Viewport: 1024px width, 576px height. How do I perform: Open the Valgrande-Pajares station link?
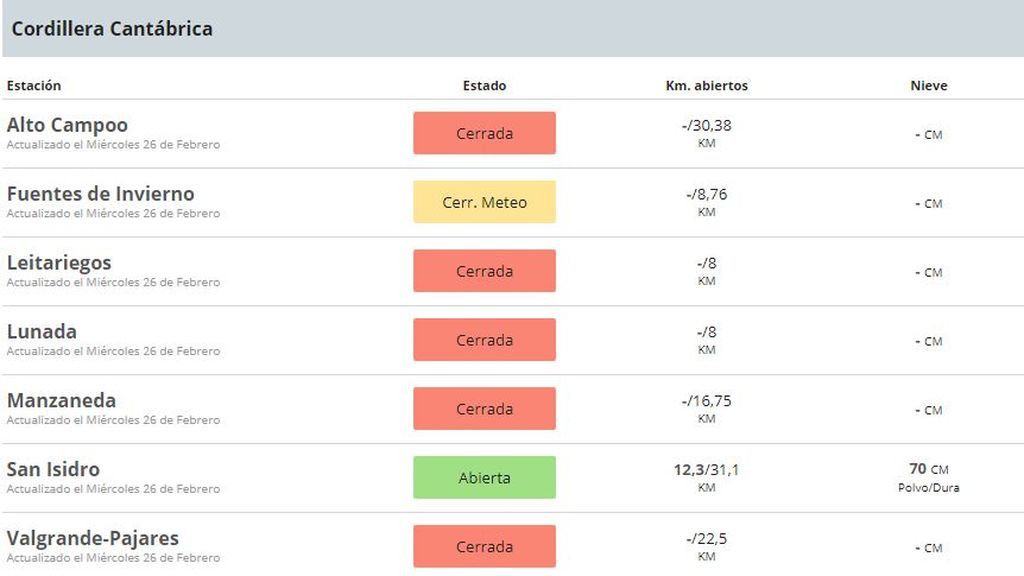pyautogui.click(x=93, y=538)
